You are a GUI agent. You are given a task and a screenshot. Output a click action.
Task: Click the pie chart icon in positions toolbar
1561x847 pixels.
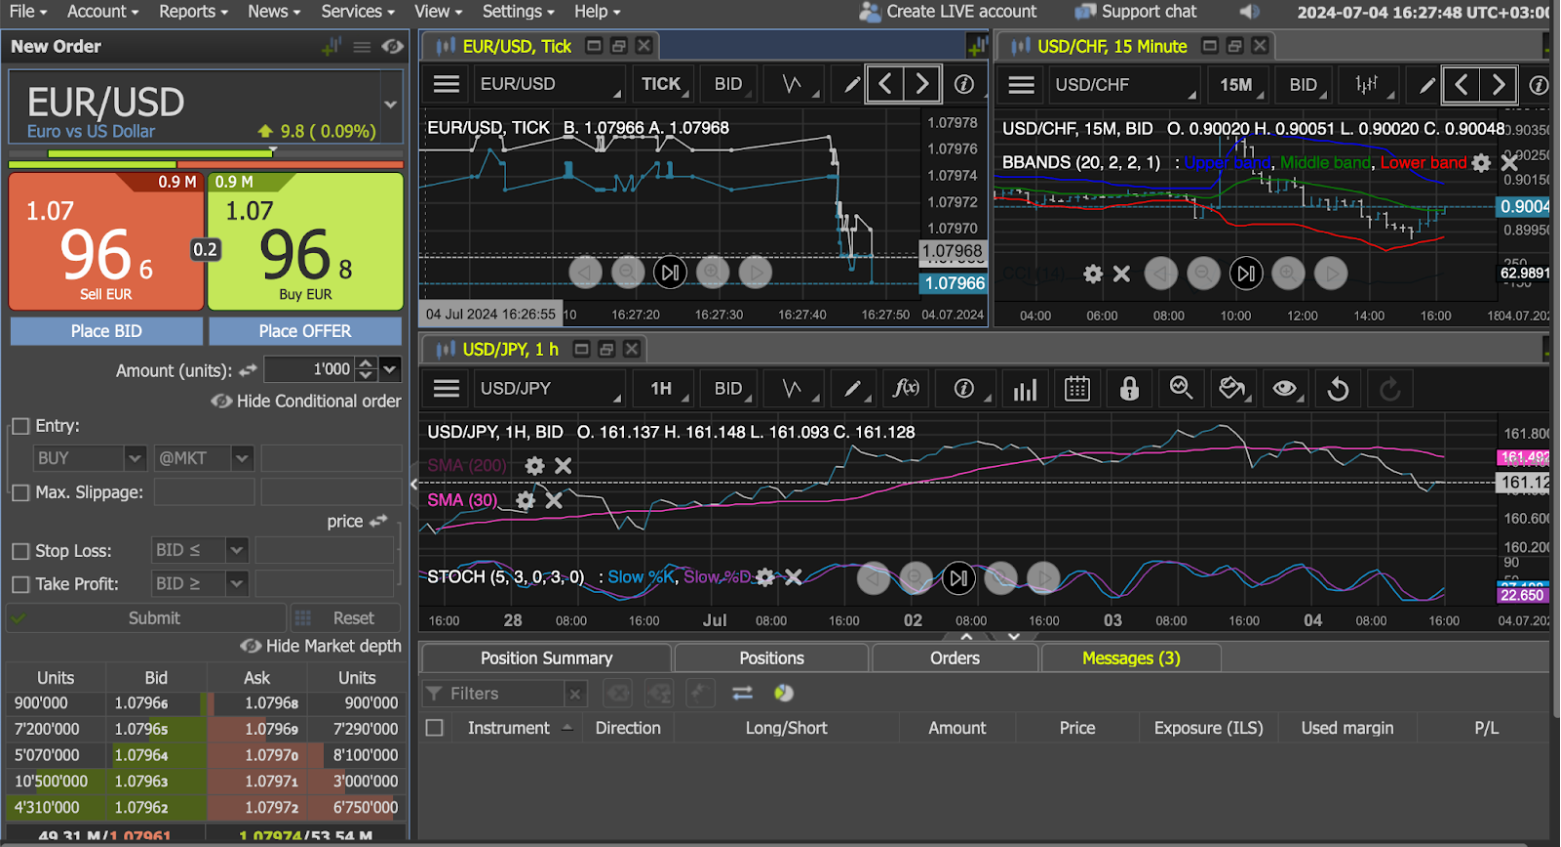click(x=784, y=693)
